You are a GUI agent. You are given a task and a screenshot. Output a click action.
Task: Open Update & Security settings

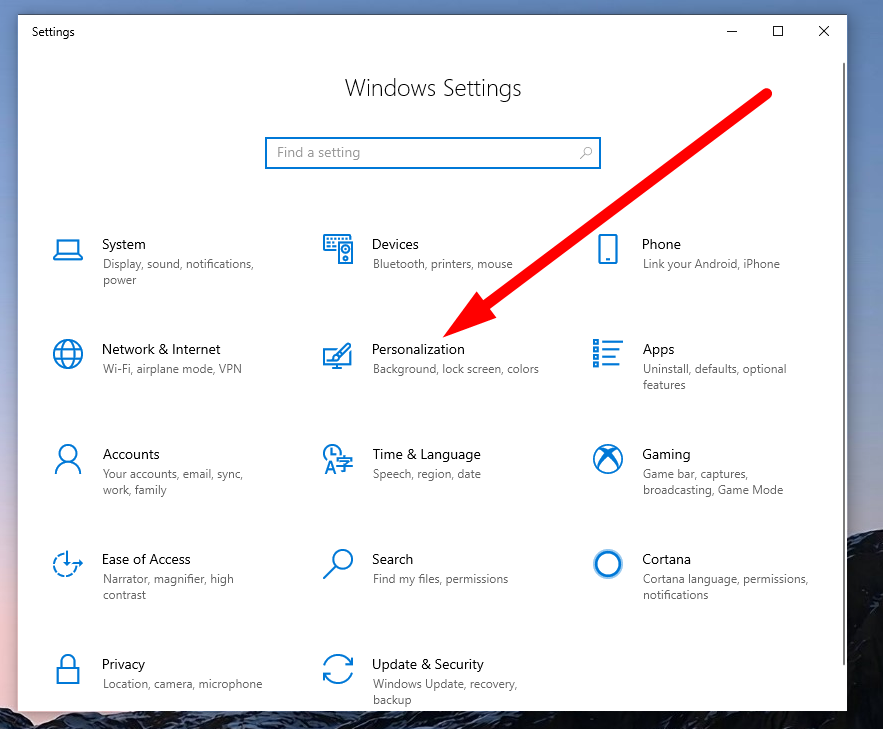tap(427, 664)
